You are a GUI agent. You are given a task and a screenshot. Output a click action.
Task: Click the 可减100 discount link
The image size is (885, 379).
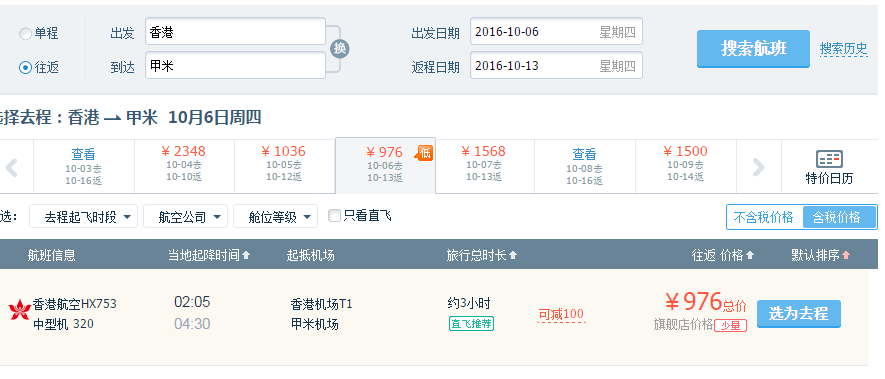pyautogui.click(x=561, y=315)
